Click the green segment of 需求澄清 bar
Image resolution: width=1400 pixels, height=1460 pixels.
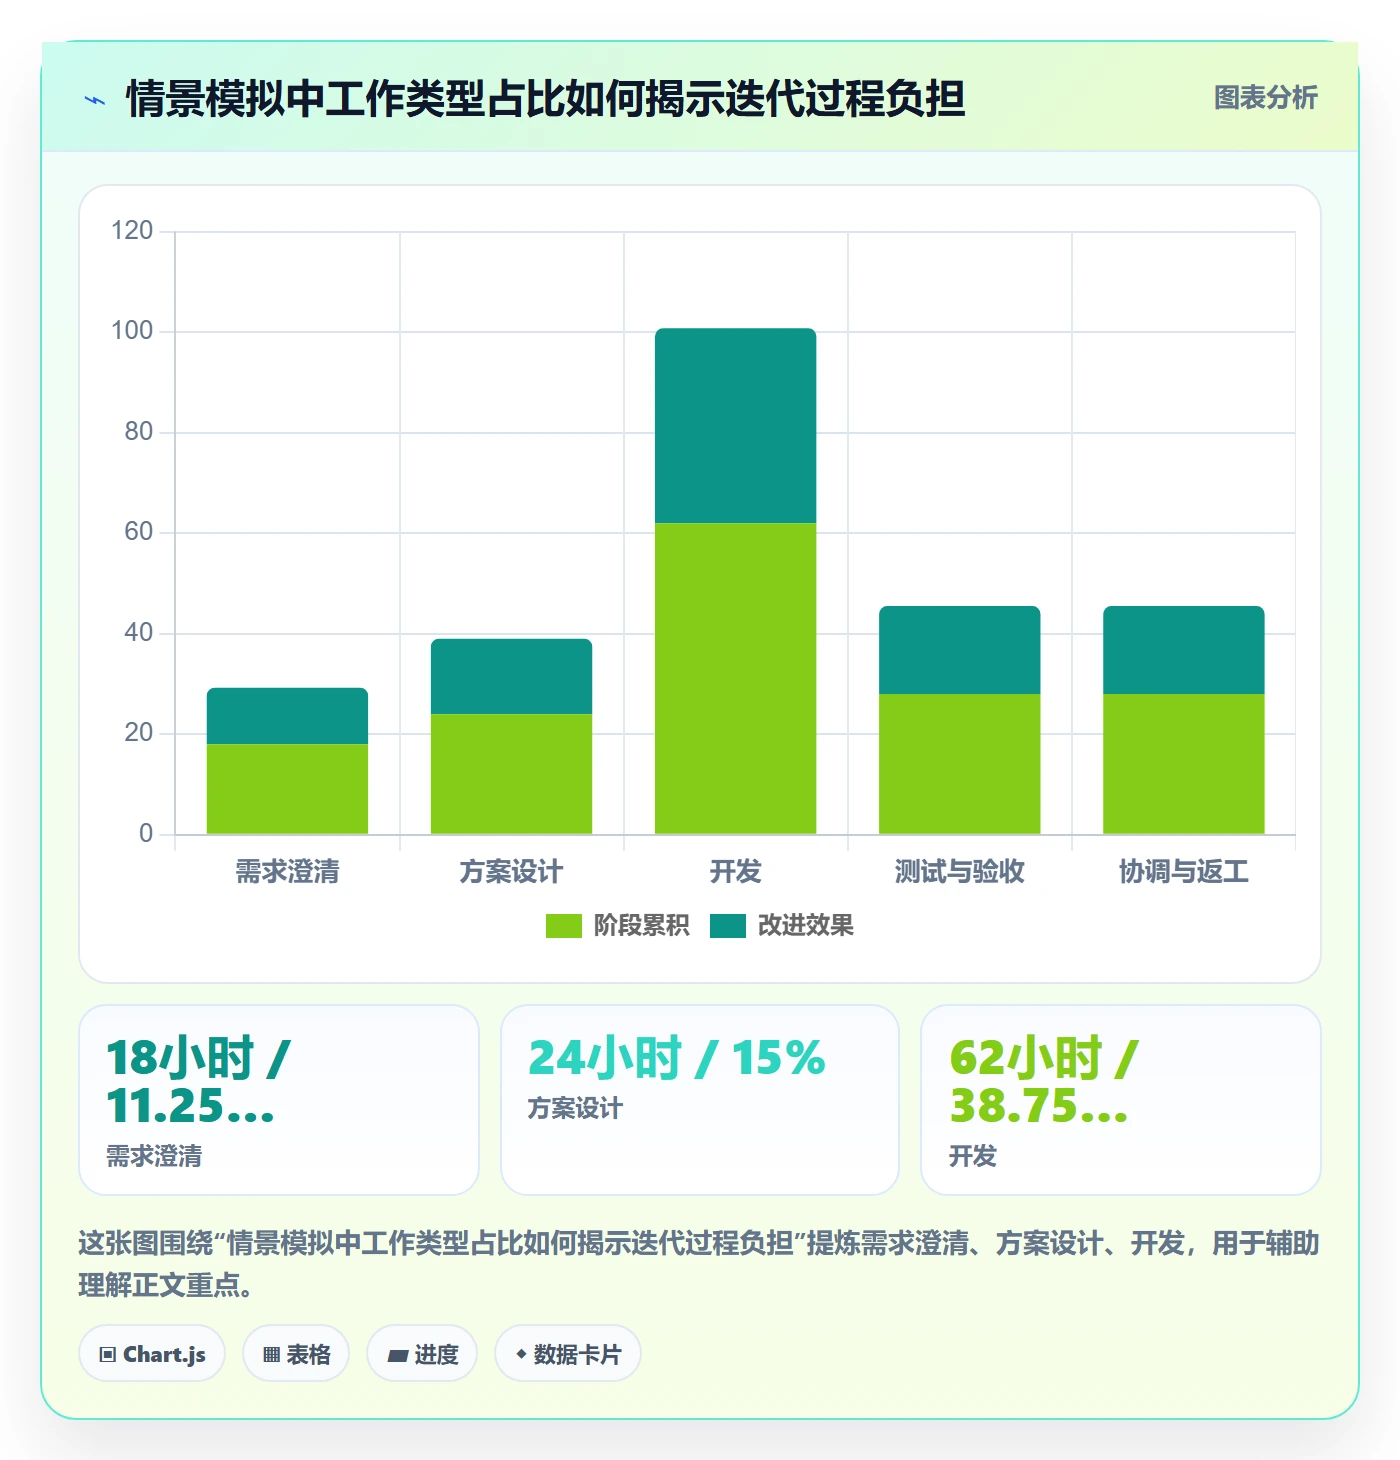pos(288,789)
